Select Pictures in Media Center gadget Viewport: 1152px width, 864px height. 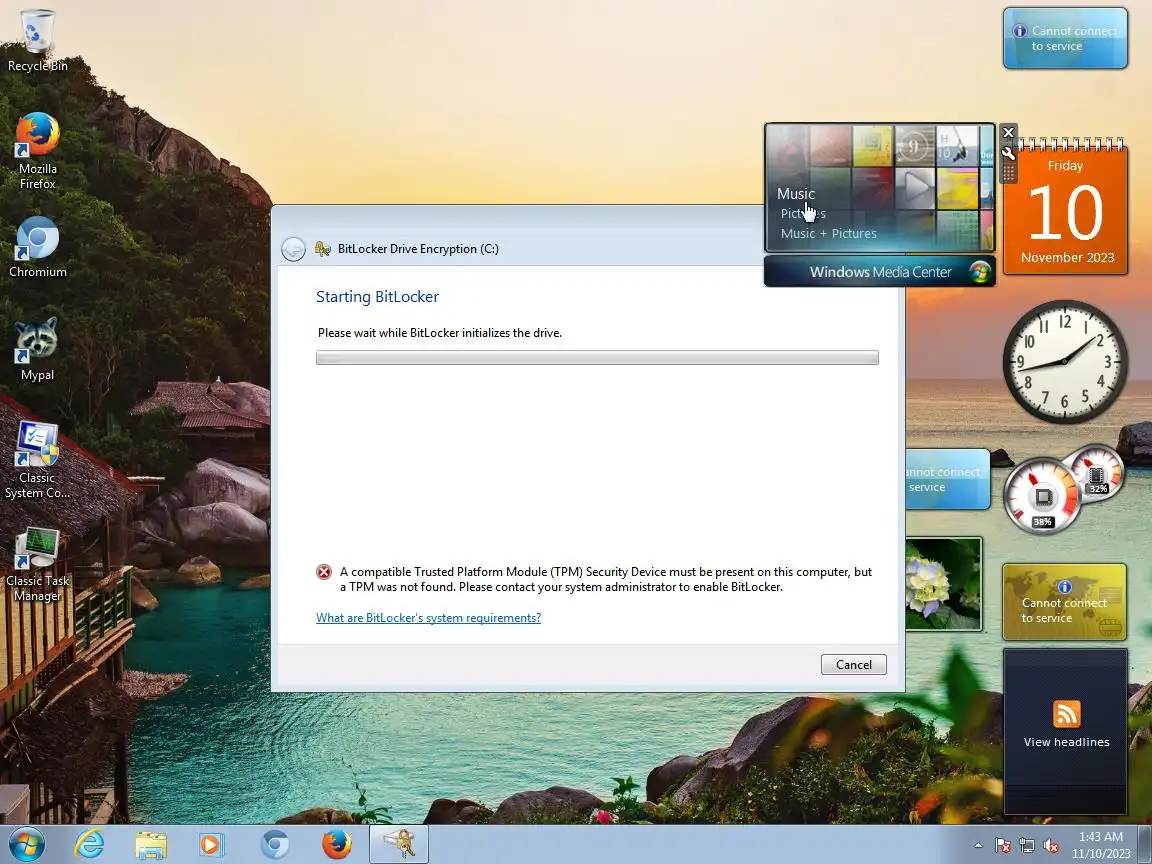803,214
